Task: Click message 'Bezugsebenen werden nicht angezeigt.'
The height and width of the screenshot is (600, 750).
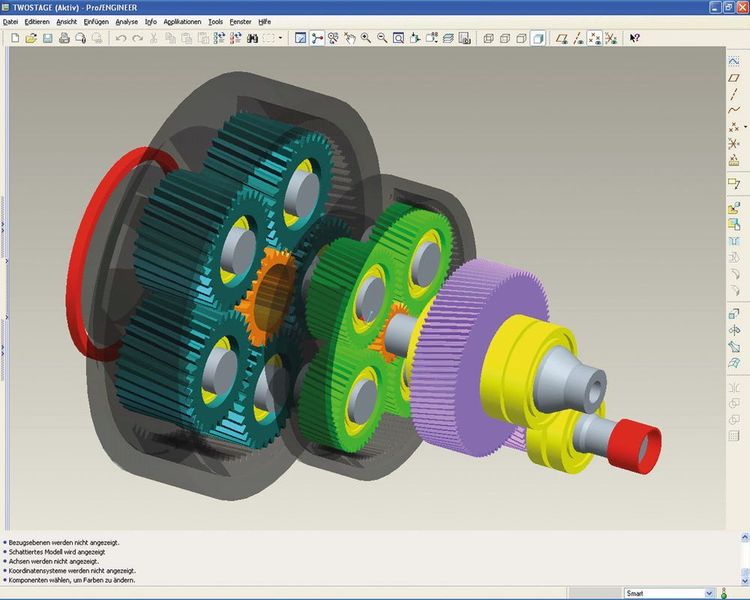Action: [x=64, y=543]
